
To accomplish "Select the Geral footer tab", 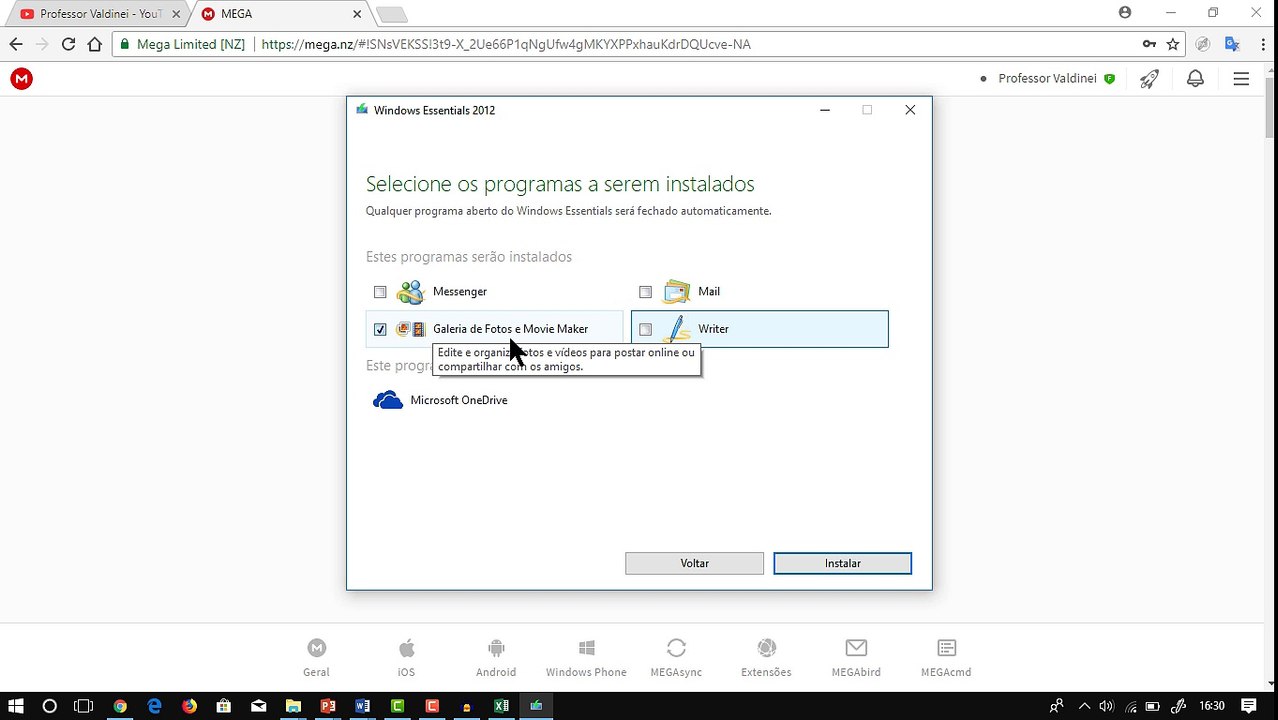I will pos(316,658).
